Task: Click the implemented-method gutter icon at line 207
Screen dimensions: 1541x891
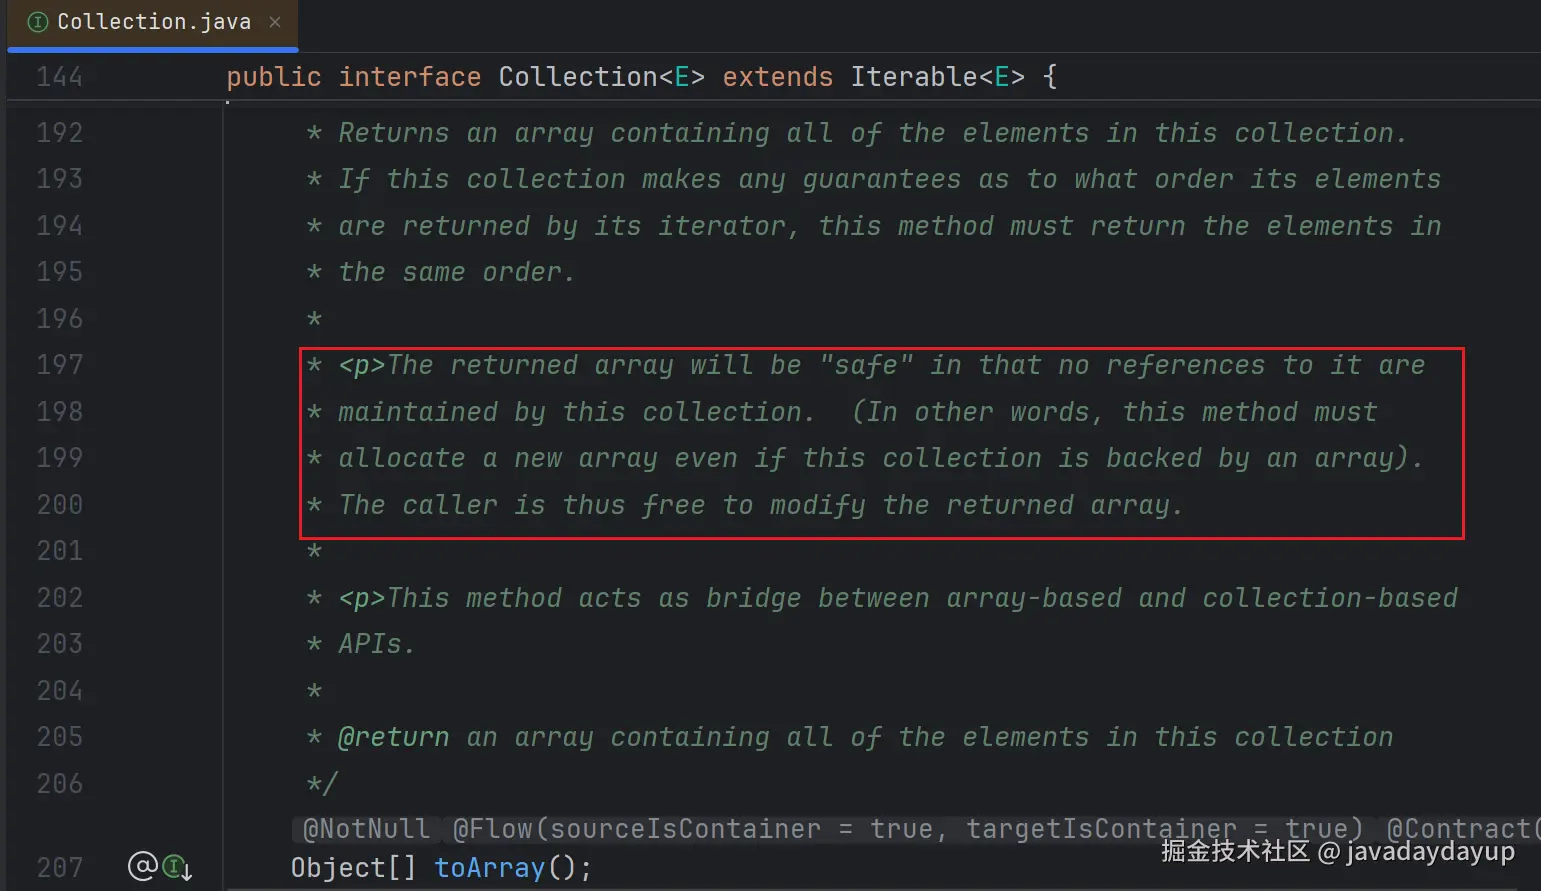Action: click(x=178, y=867)
